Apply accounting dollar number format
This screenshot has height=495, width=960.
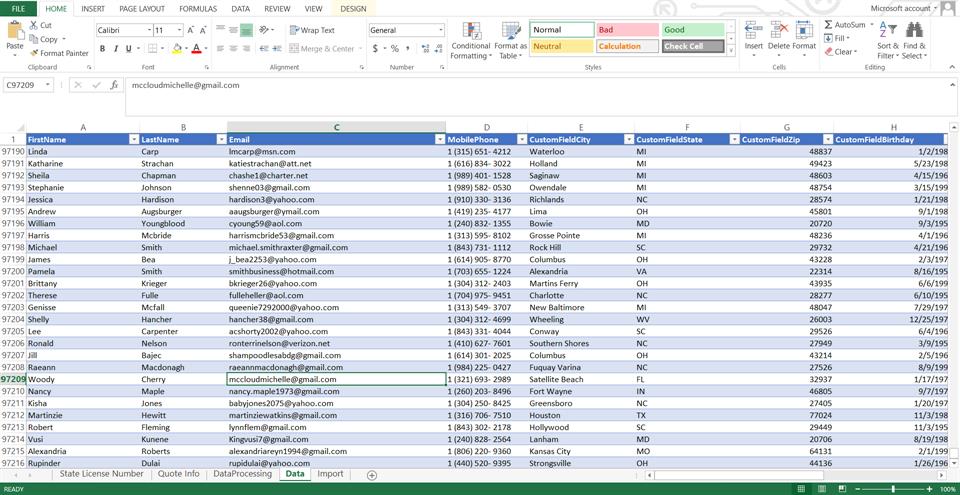tap(375, 48)
